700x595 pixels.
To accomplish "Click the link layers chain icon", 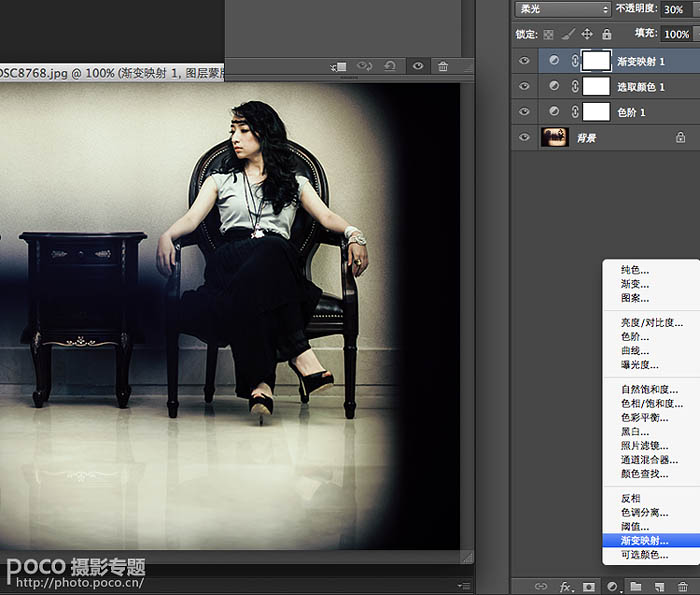I will tap(541, 586).
